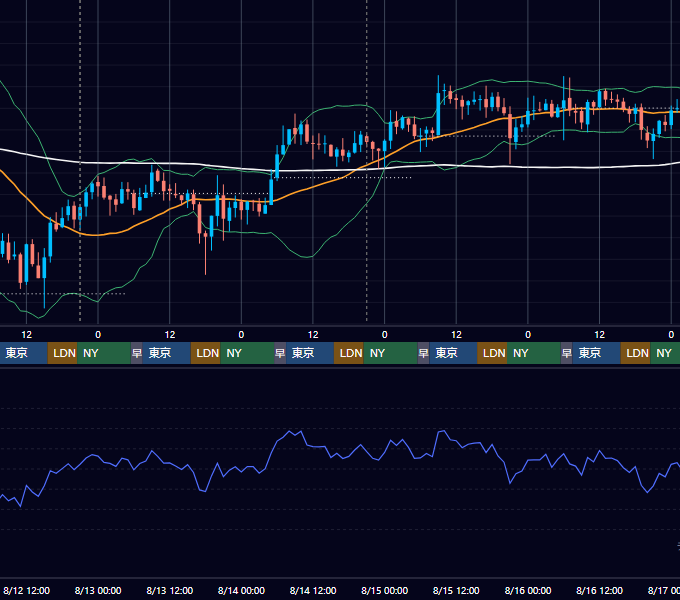The width and height of the screenshot is (680, 600).
Task: Click the 8/14 12:00 date label
Action: click(x=313, y=590)
